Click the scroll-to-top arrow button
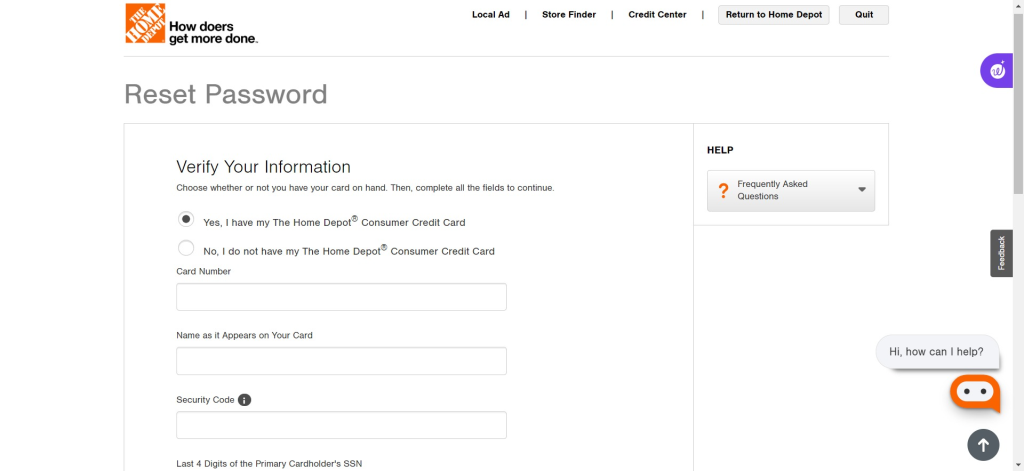Image resolution: width=1024 pixels, height=471 pixels. coord(983,445)
